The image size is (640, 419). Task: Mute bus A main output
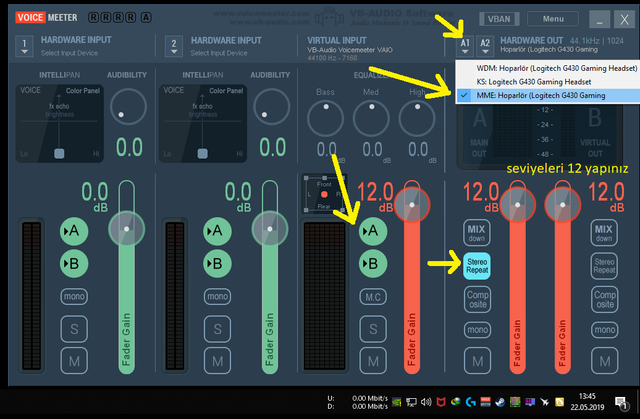pyautogui.click(x=478, y=361)
